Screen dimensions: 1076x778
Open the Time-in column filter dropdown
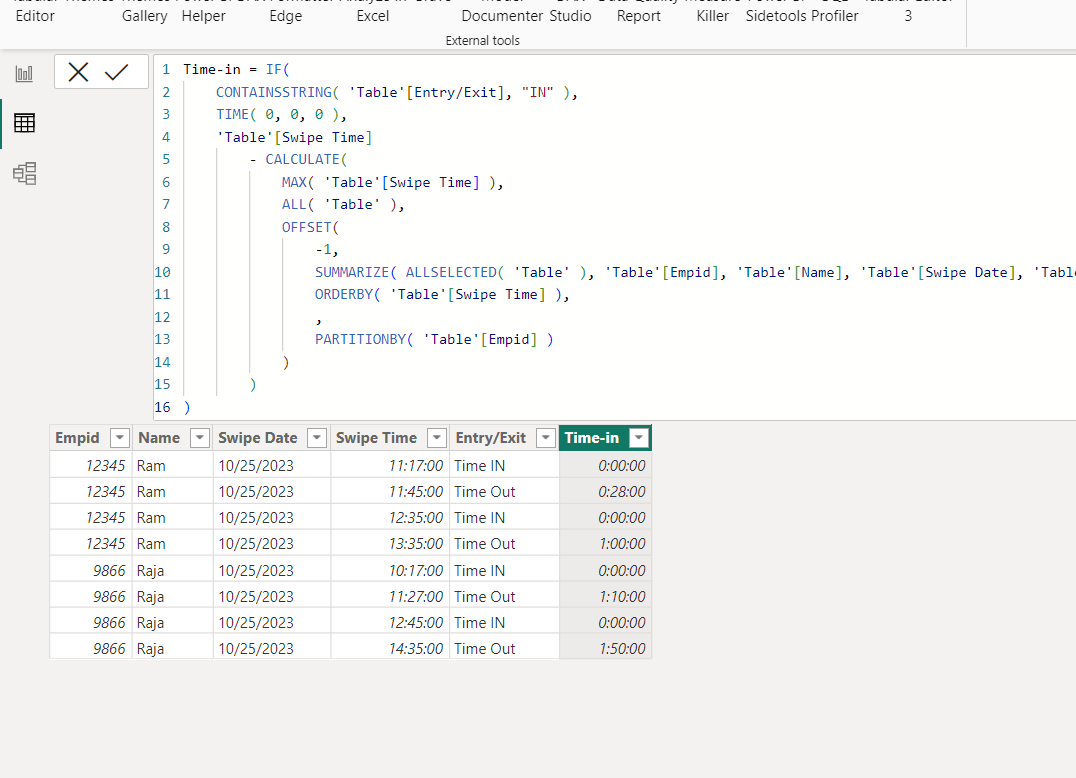tap(639, 438)
